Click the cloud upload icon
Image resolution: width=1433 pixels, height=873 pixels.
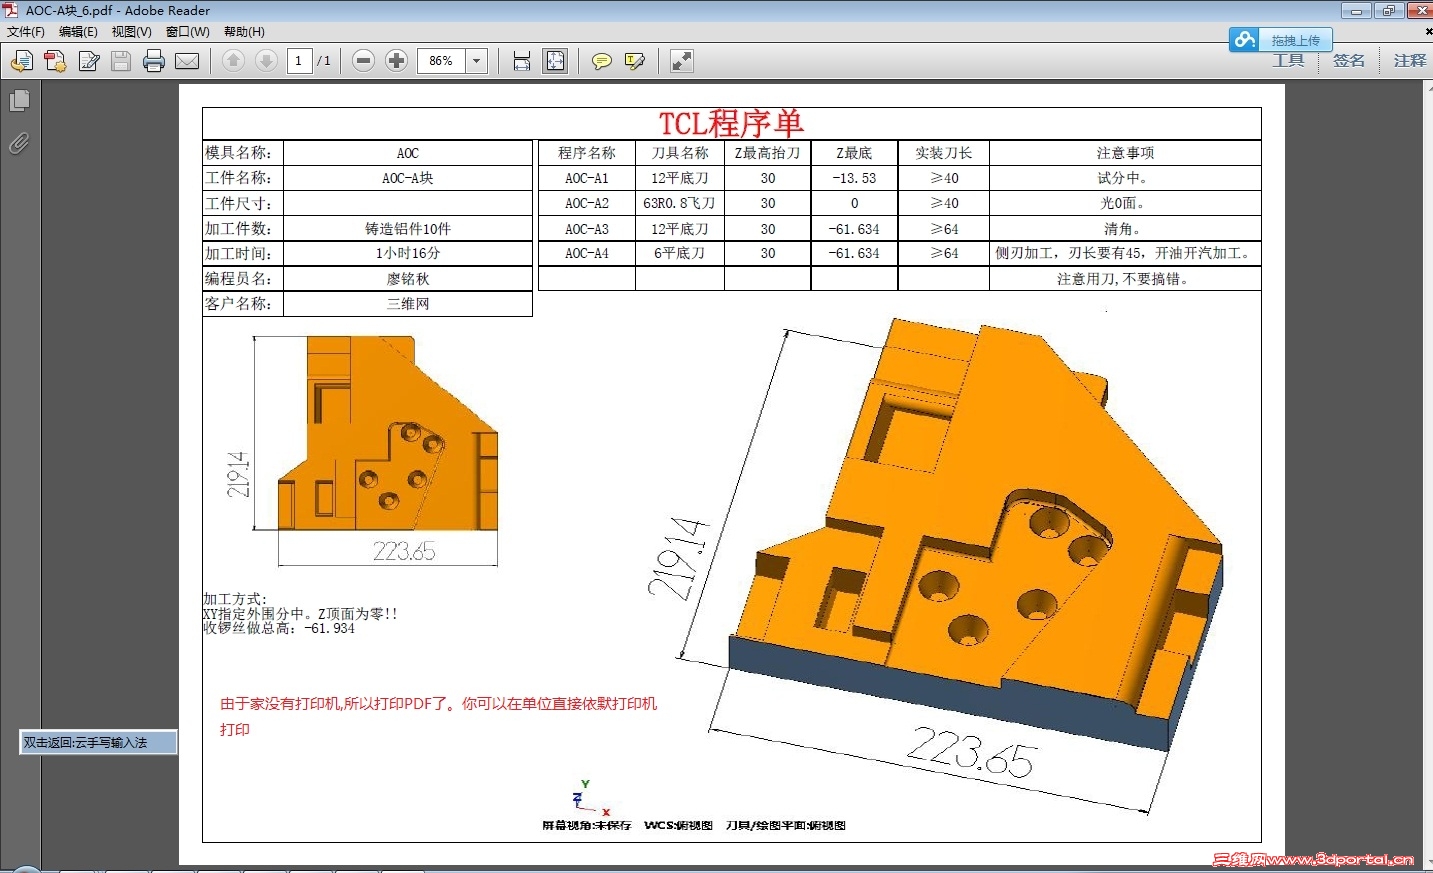1245,40
